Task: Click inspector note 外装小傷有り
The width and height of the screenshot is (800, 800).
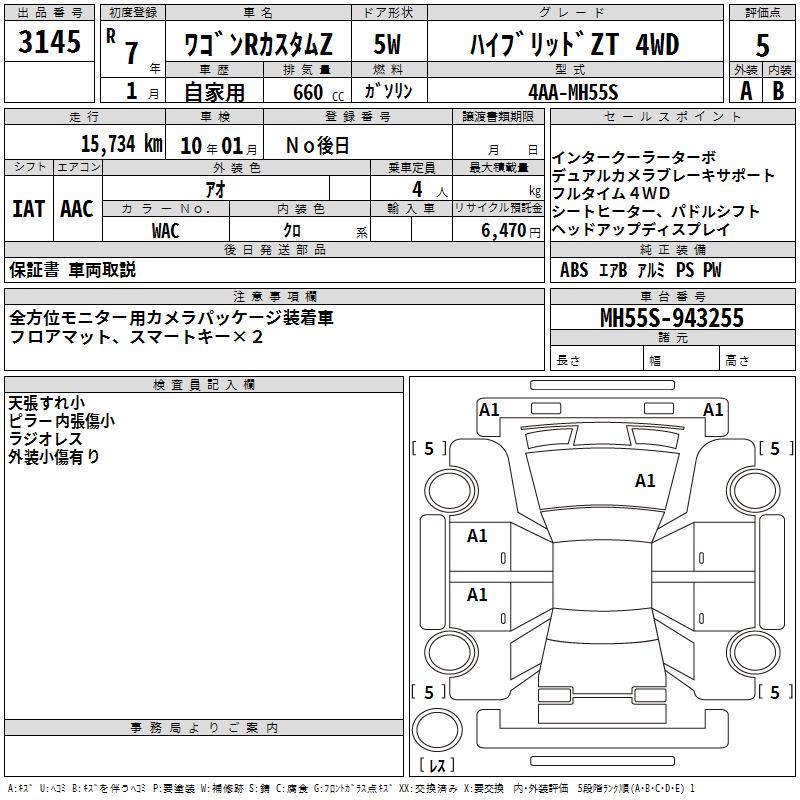Action: click(x=54, y=457)
